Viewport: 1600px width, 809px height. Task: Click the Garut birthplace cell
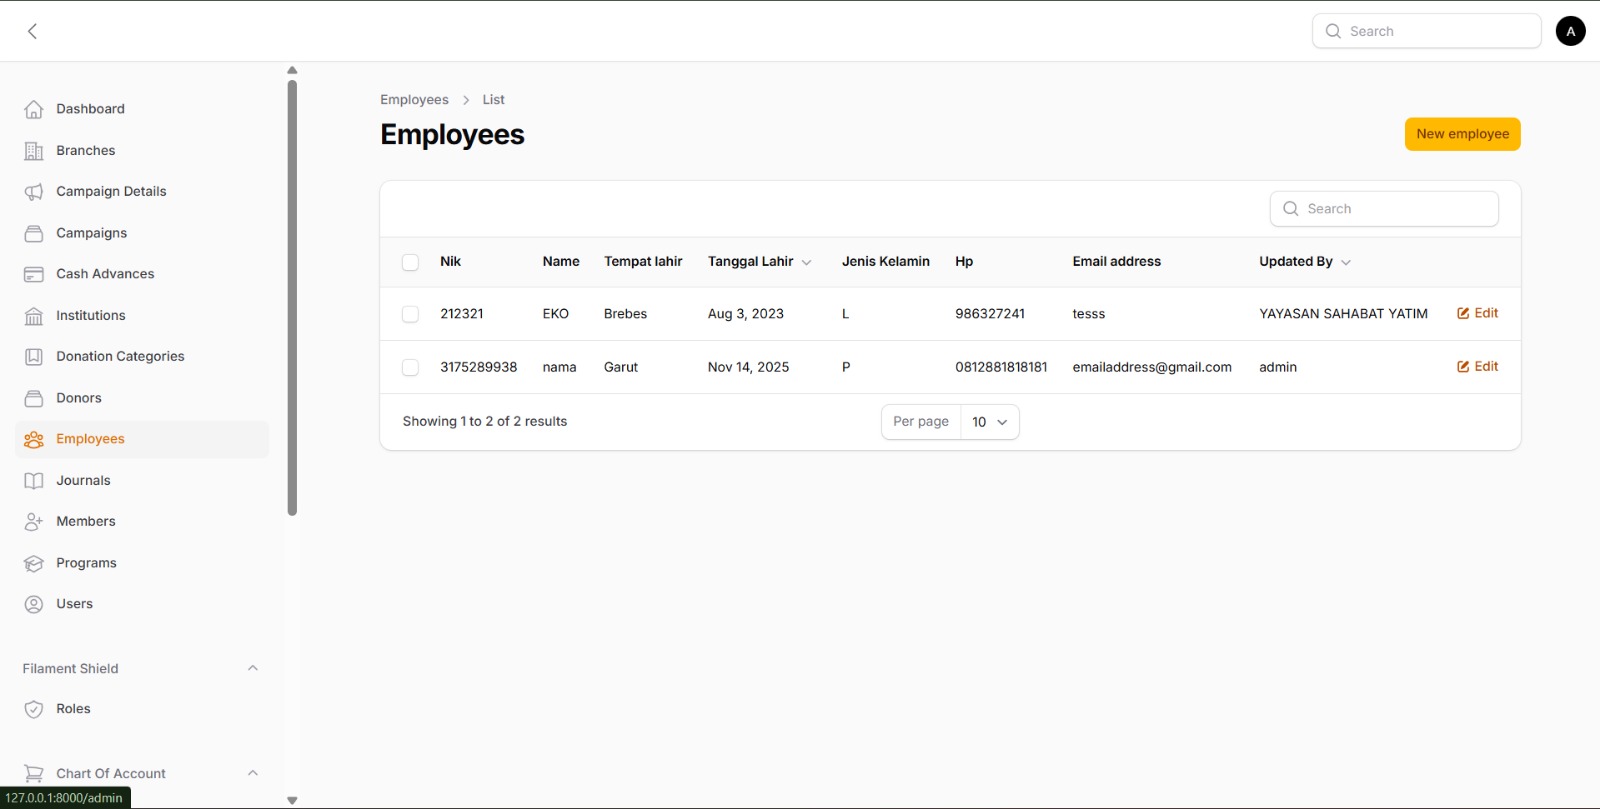621,368
